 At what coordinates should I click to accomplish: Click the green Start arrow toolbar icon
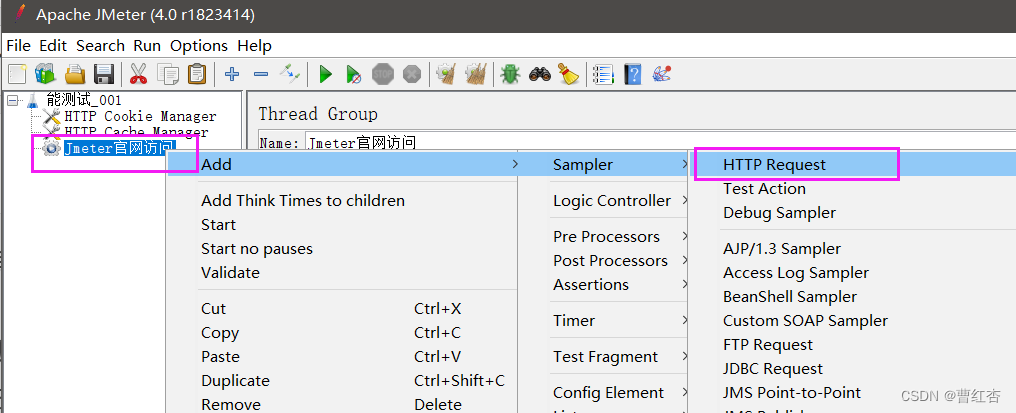325,74
